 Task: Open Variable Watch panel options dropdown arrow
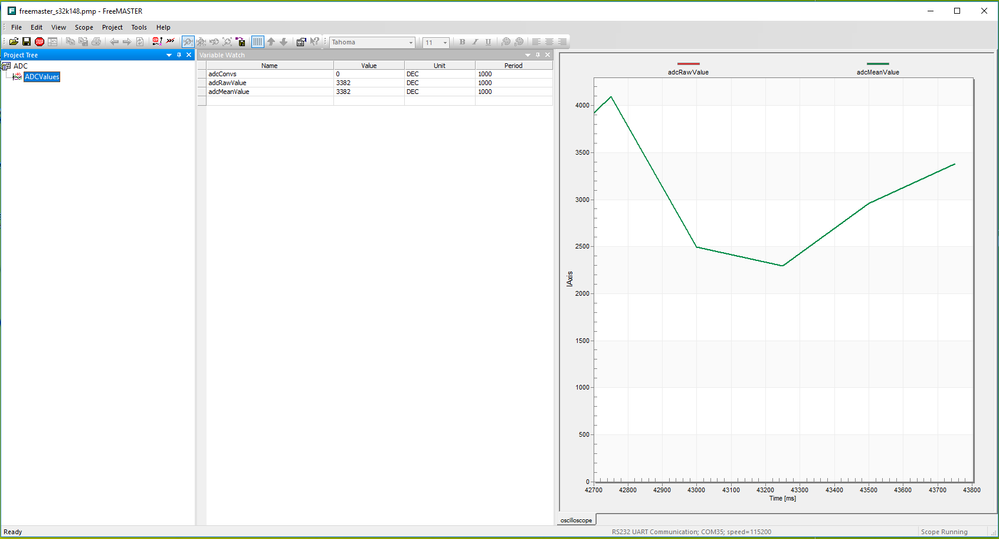pos(528,55)
